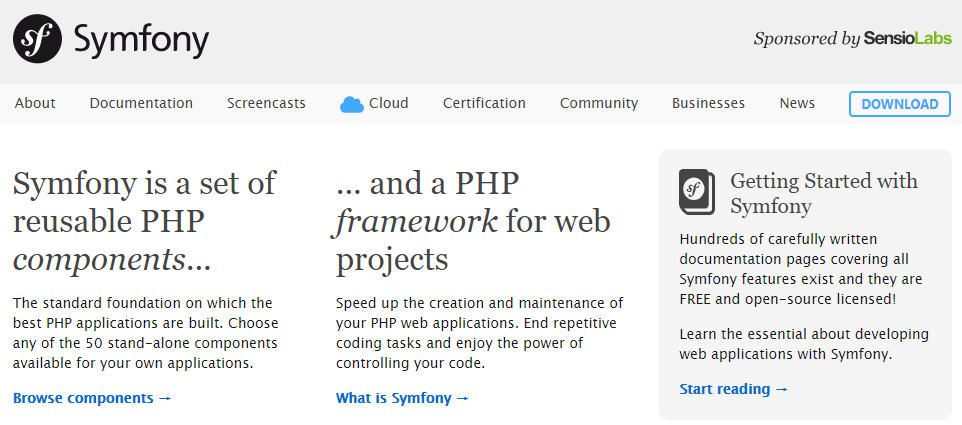Open the News page

[797, 103]
